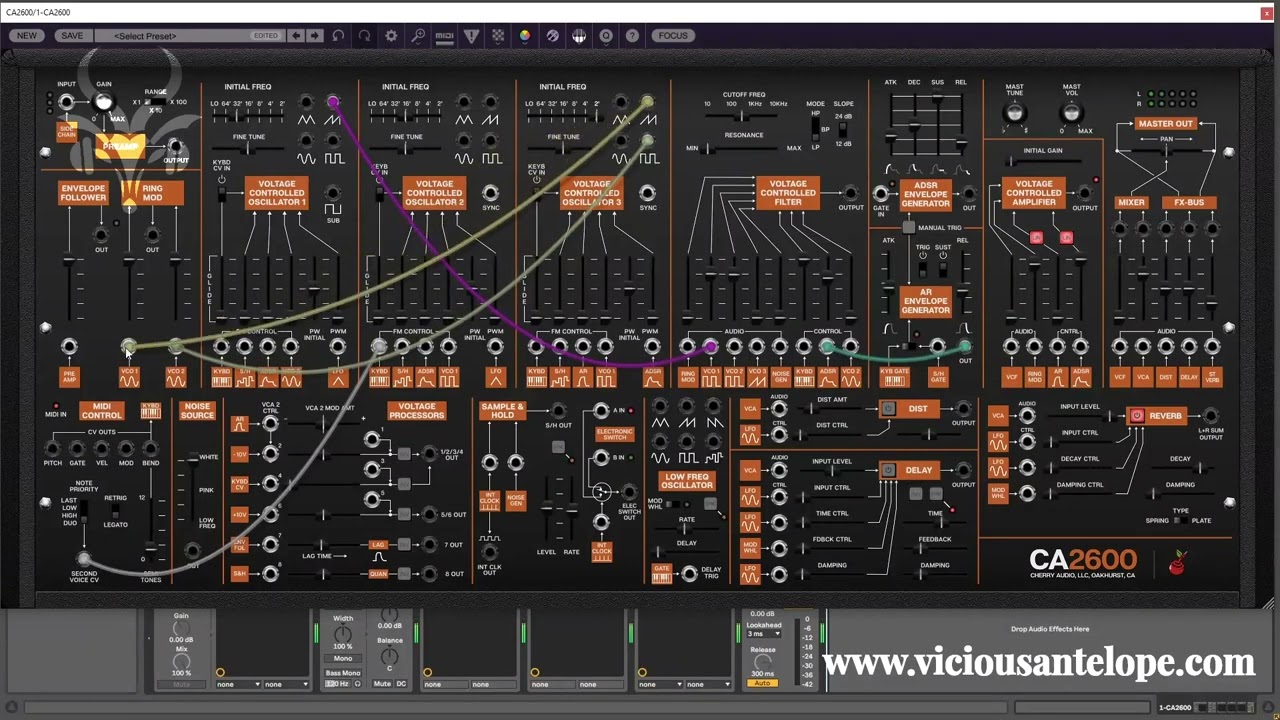Toggle the Reverb SPRING/PLATE type switch

[1181, 521]
